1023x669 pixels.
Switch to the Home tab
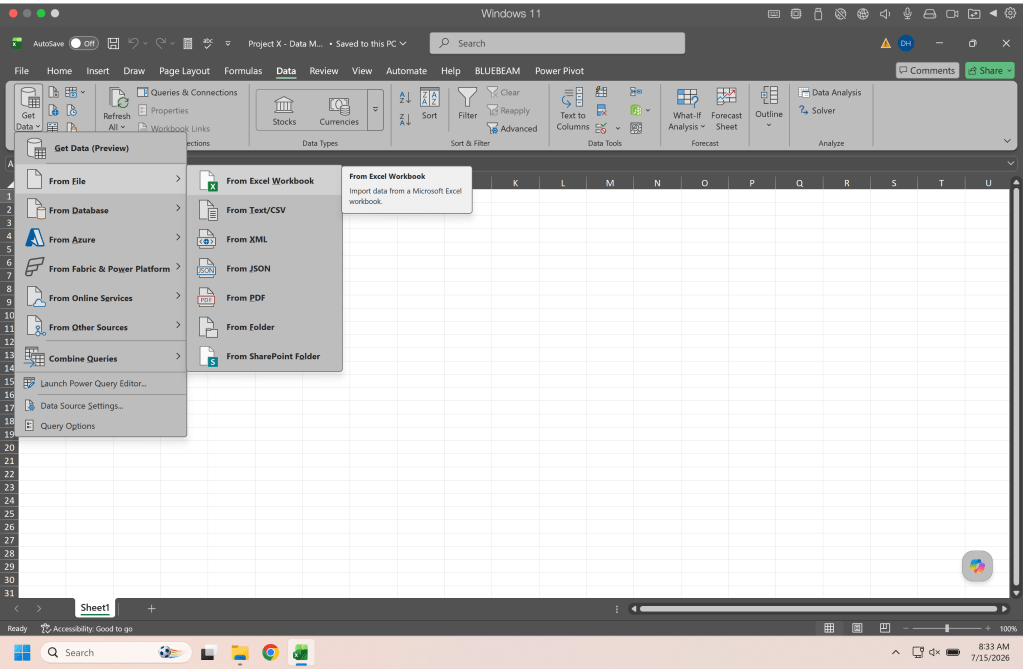click(59, 70)
